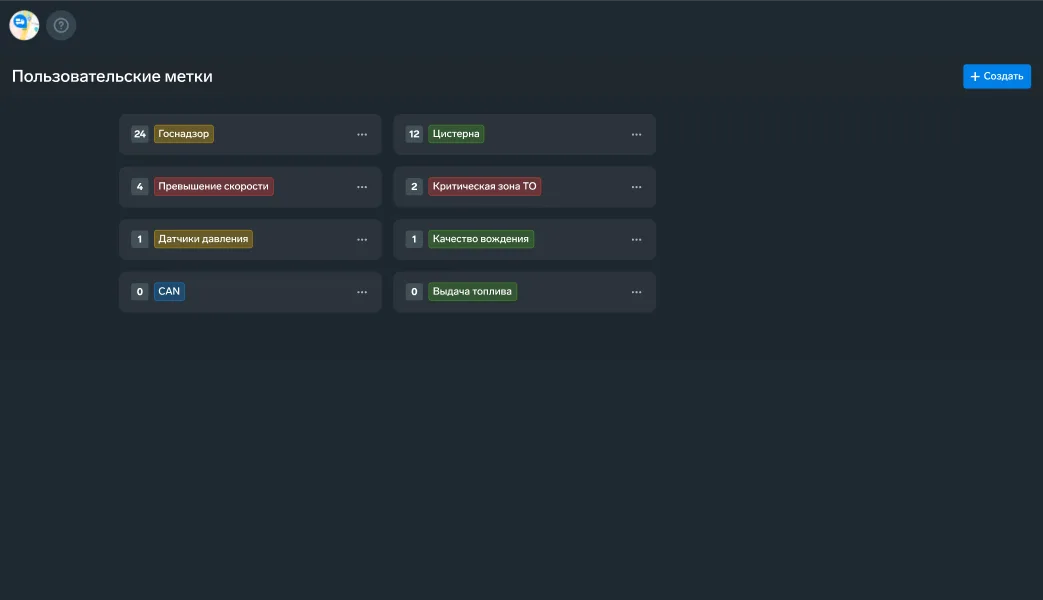Click the count badge 24 next to Госнадзор
This screenshot has height=600, width=1043.
pos(140,134)
